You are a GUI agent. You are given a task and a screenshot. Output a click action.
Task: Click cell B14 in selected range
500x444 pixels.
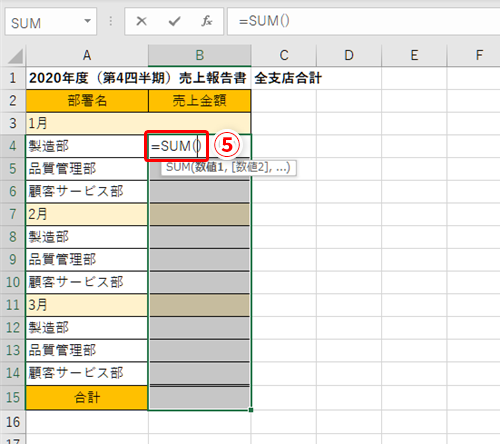click(199, 373)
